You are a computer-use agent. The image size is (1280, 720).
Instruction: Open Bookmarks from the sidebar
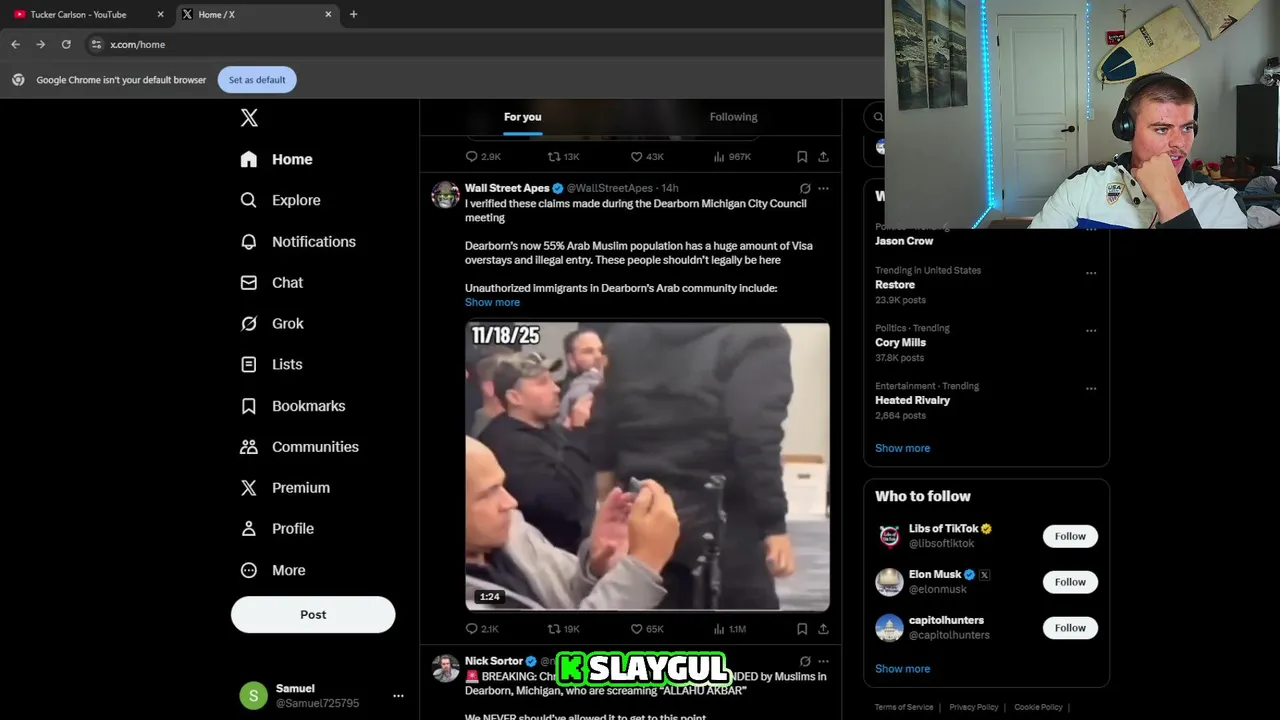[293, 406]
